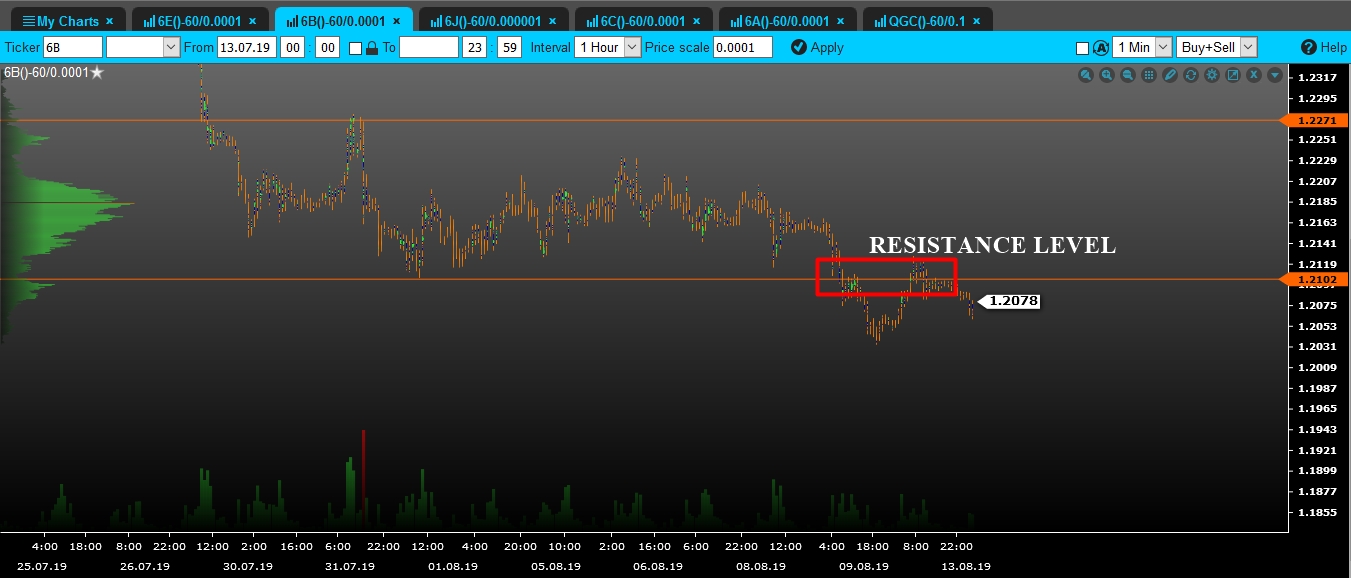Click the Price scale input field
The width and height of the screenshot is (1351, 578).
pos(743,47)
